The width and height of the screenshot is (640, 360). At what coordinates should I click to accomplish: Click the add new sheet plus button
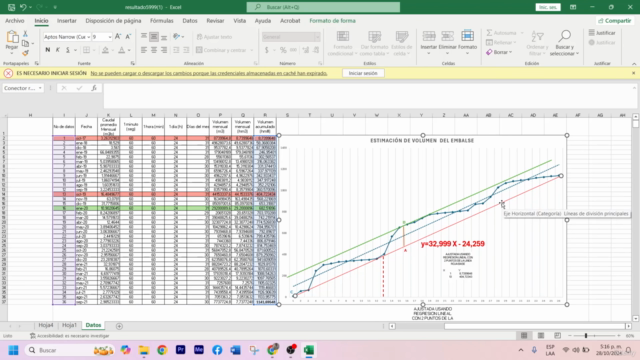tap(119, 326)
